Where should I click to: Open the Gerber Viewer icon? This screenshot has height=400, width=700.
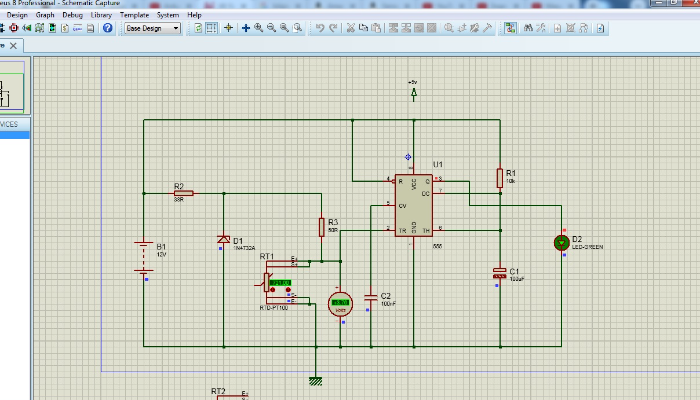[39, 28]
